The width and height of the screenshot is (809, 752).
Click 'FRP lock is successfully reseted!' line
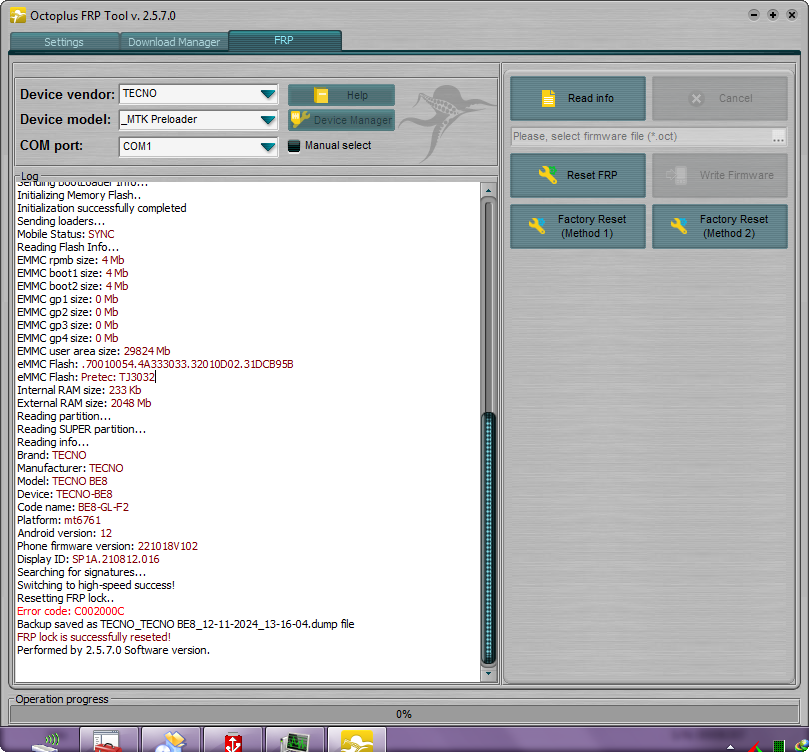[94, 637]
